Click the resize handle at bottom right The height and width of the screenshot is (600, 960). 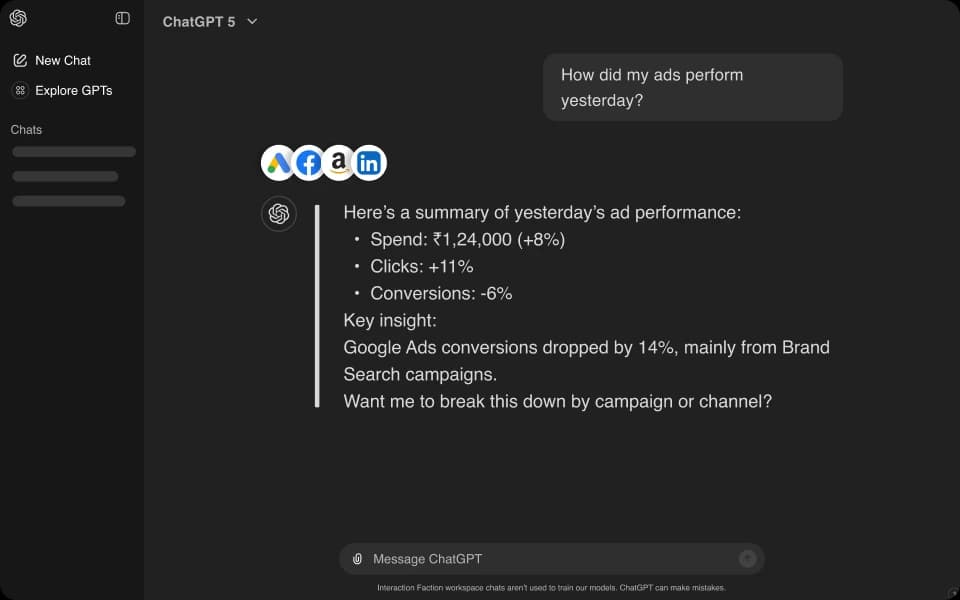pyautogui.click(x=951, y=592)
